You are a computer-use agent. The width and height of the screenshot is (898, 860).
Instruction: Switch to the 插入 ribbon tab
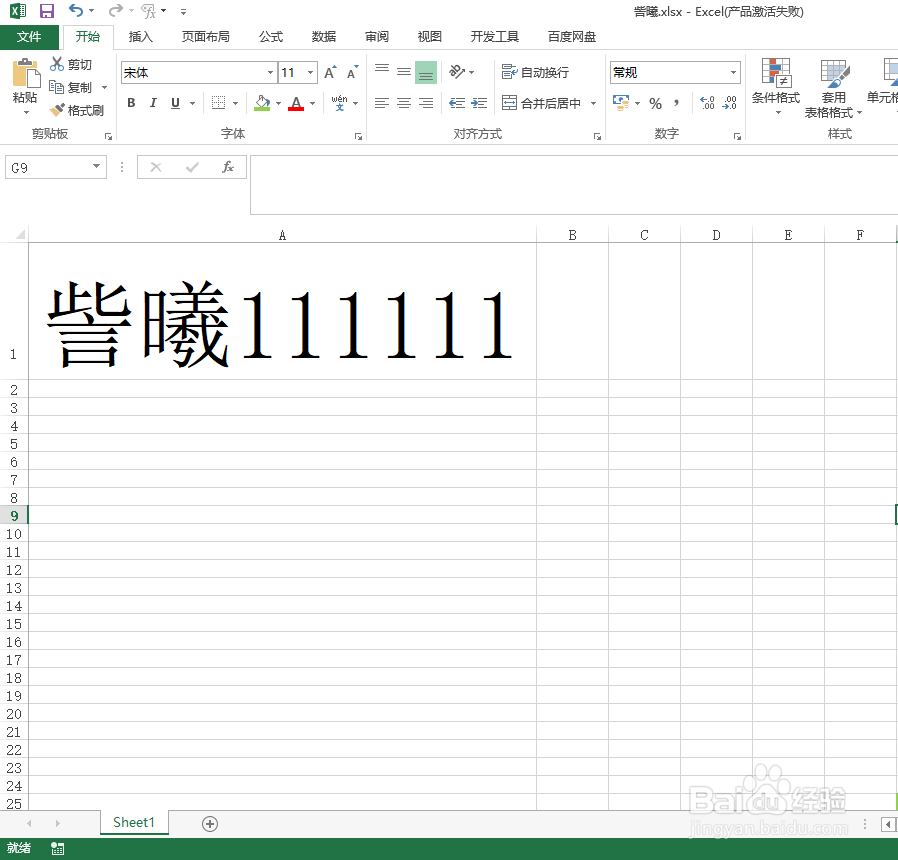click(139, 36)
